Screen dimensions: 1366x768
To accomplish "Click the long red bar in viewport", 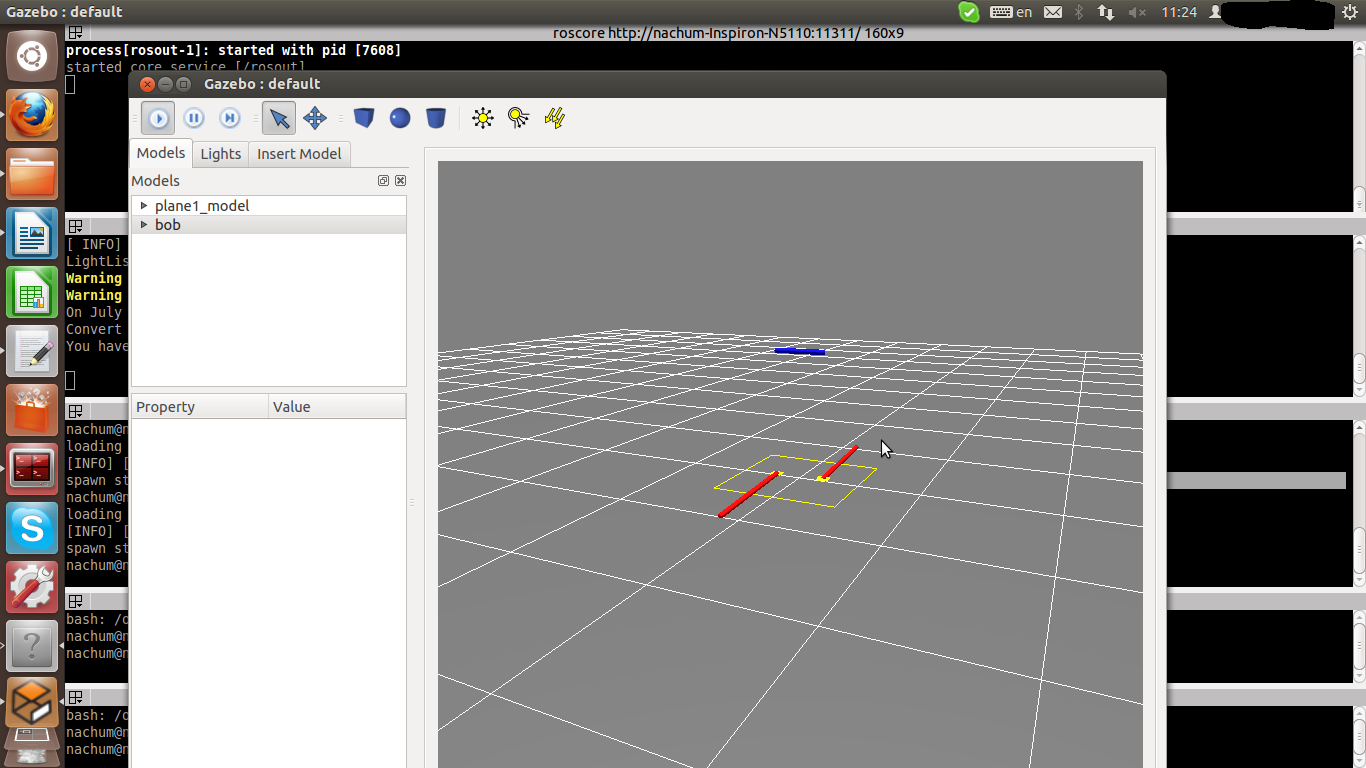I will pos(749,494).
